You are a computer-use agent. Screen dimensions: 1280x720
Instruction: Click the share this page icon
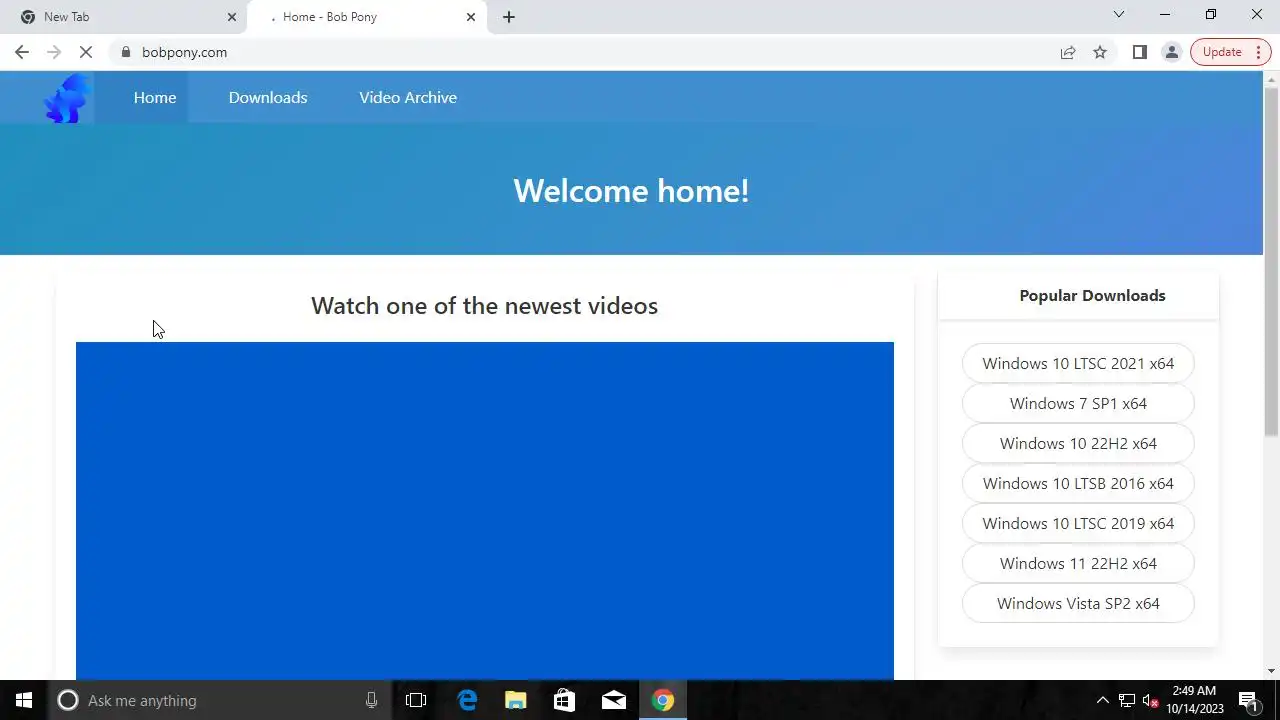click(1068, 52)
